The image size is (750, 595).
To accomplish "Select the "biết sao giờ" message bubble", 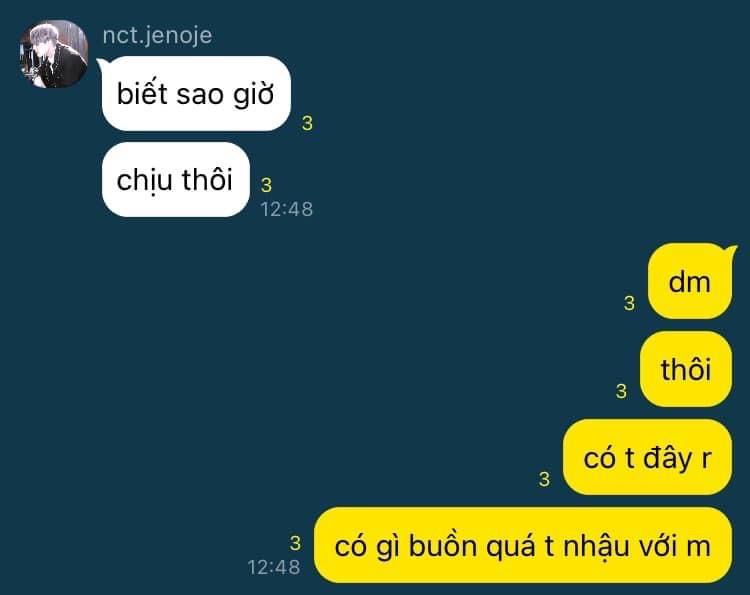I will pos(196,94).
